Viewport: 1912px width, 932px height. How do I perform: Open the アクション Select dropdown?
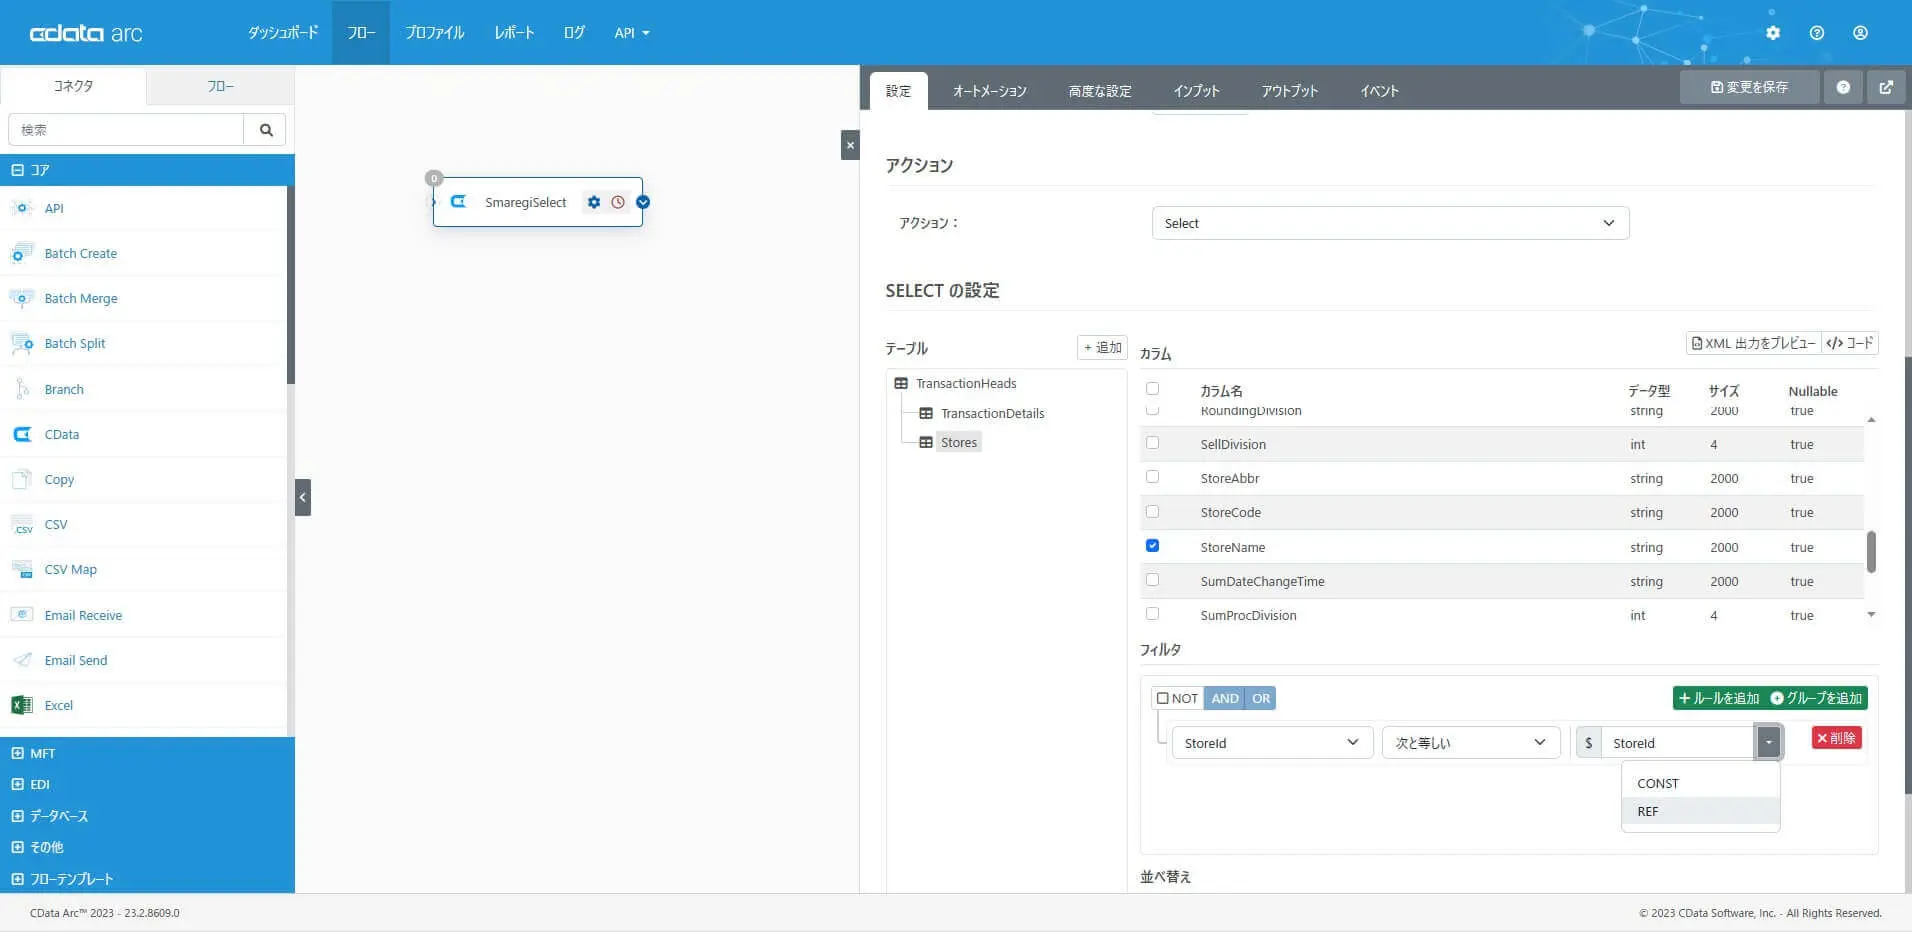1388,222
